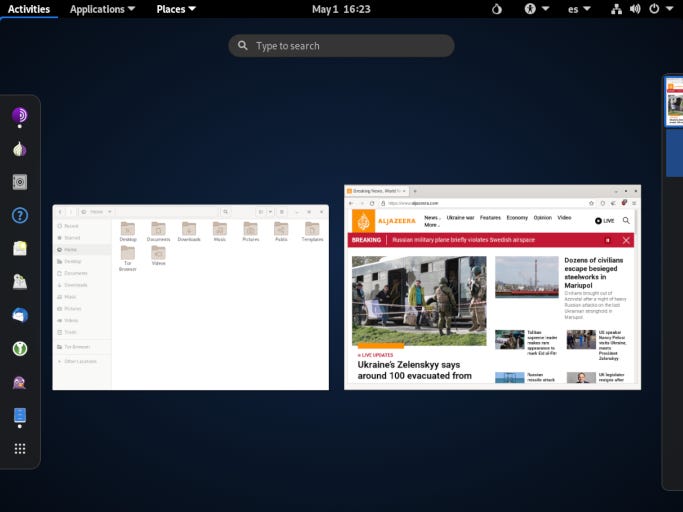
Task: Click the LIVE button on Al Jazeera
Action: [605, 221]
